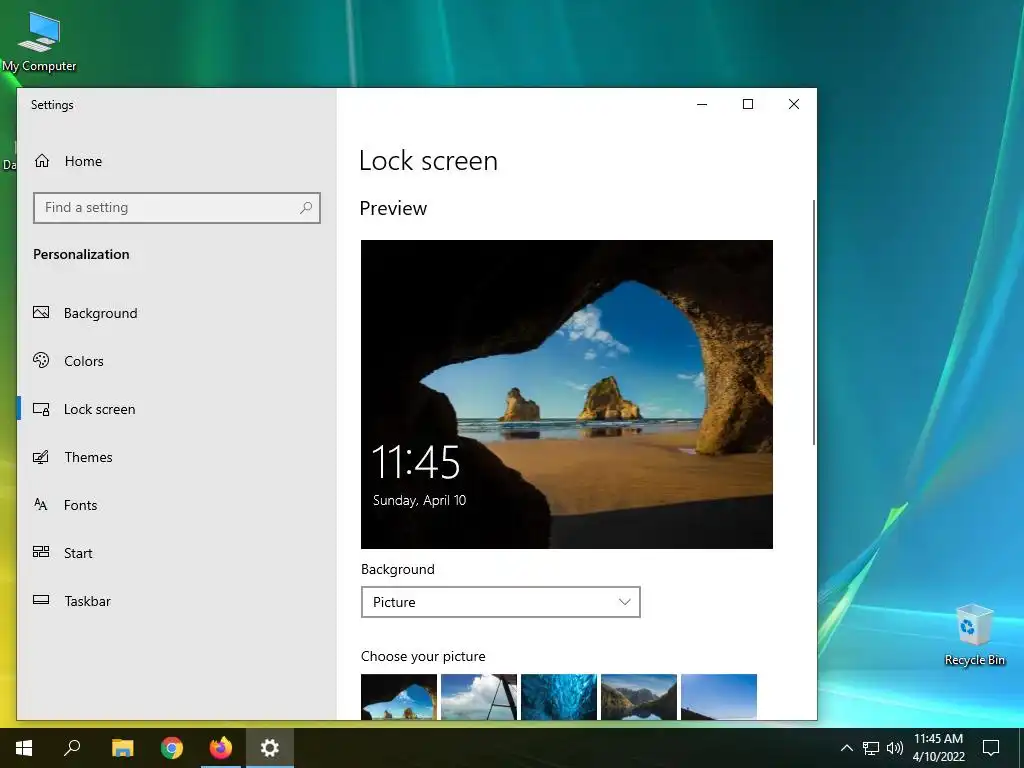Click the Start tiles icon
The width and height of the screenshot is (1024, 768).
(x=41, y=552)
